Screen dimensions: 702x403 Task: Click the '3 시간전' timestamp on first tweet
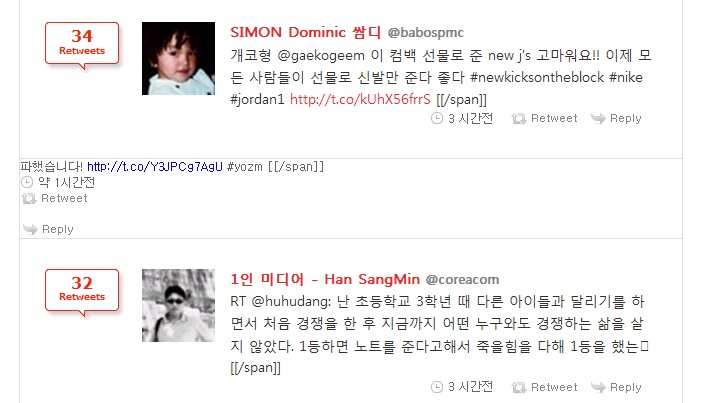[x=471, y=118]
